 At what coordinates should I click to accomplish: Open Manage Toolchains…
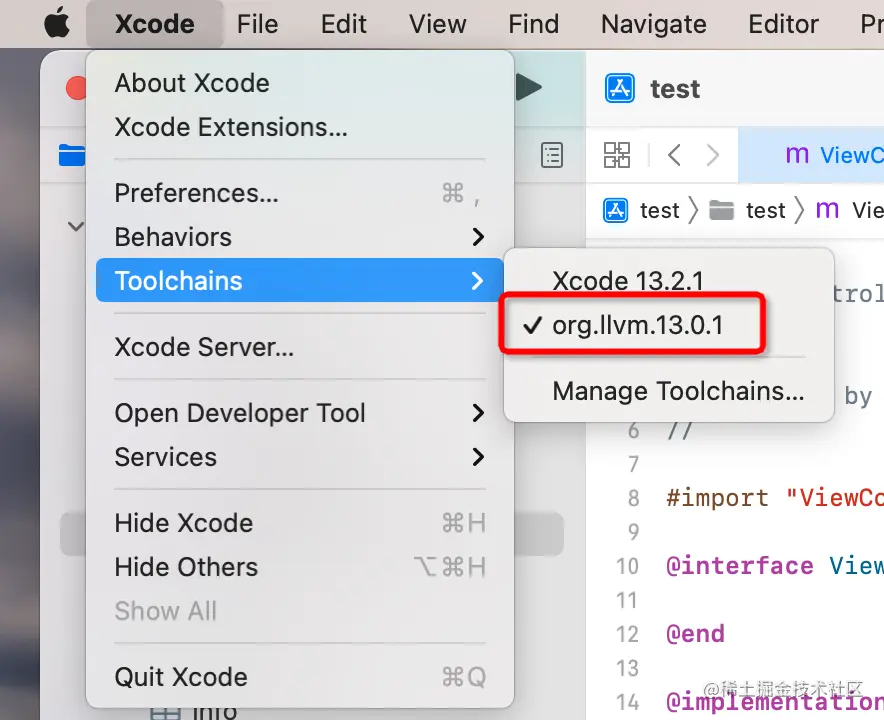click(x=669, y=391)
